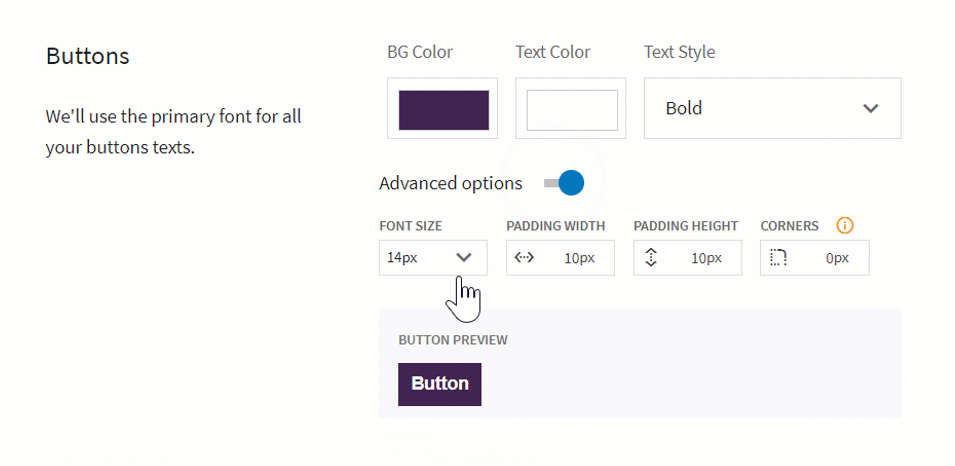Screen dimensions: 955x466
Task: Click the purple preview Button
Action: [440, 384]
